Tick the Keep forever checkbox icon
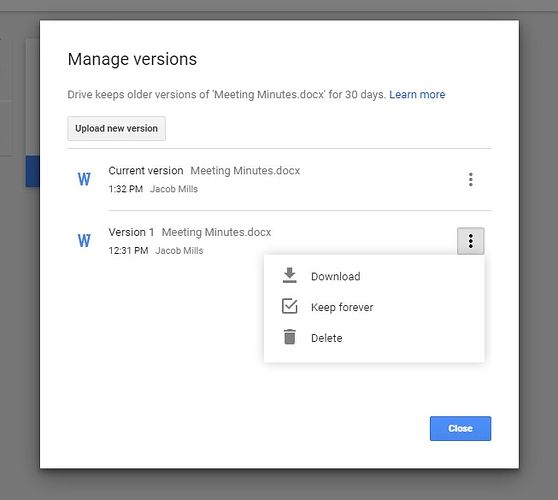Screen dimensions: 558x500 pos(290,306)
